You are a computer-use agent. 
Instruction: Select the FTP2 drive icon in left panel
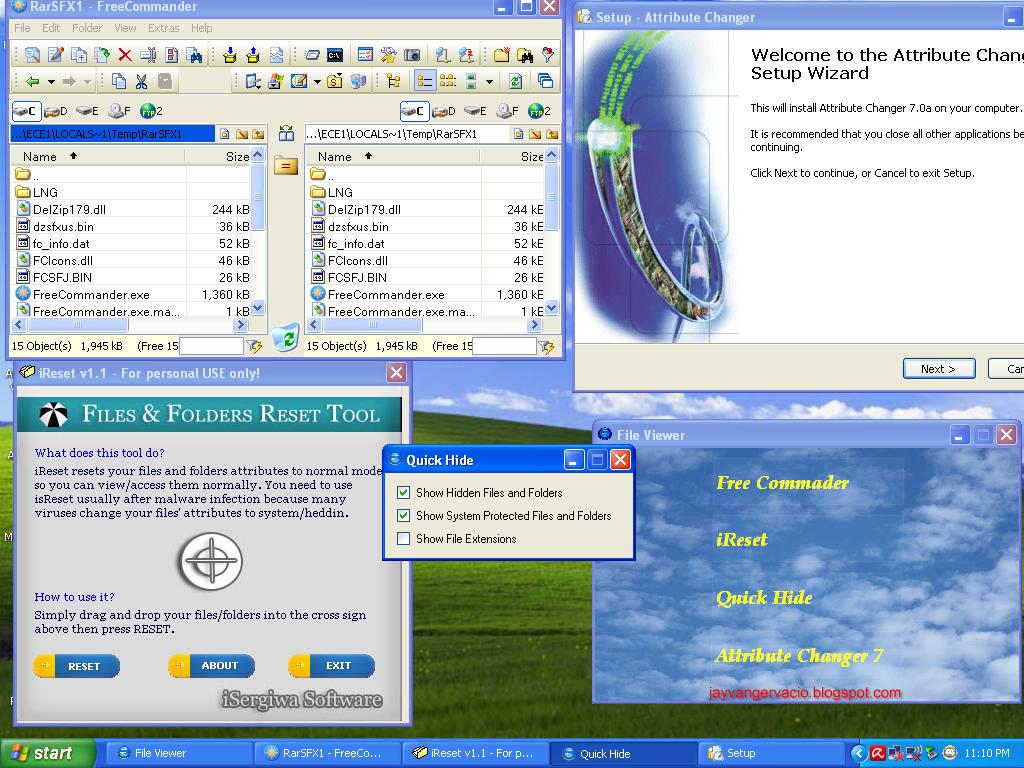148,110
